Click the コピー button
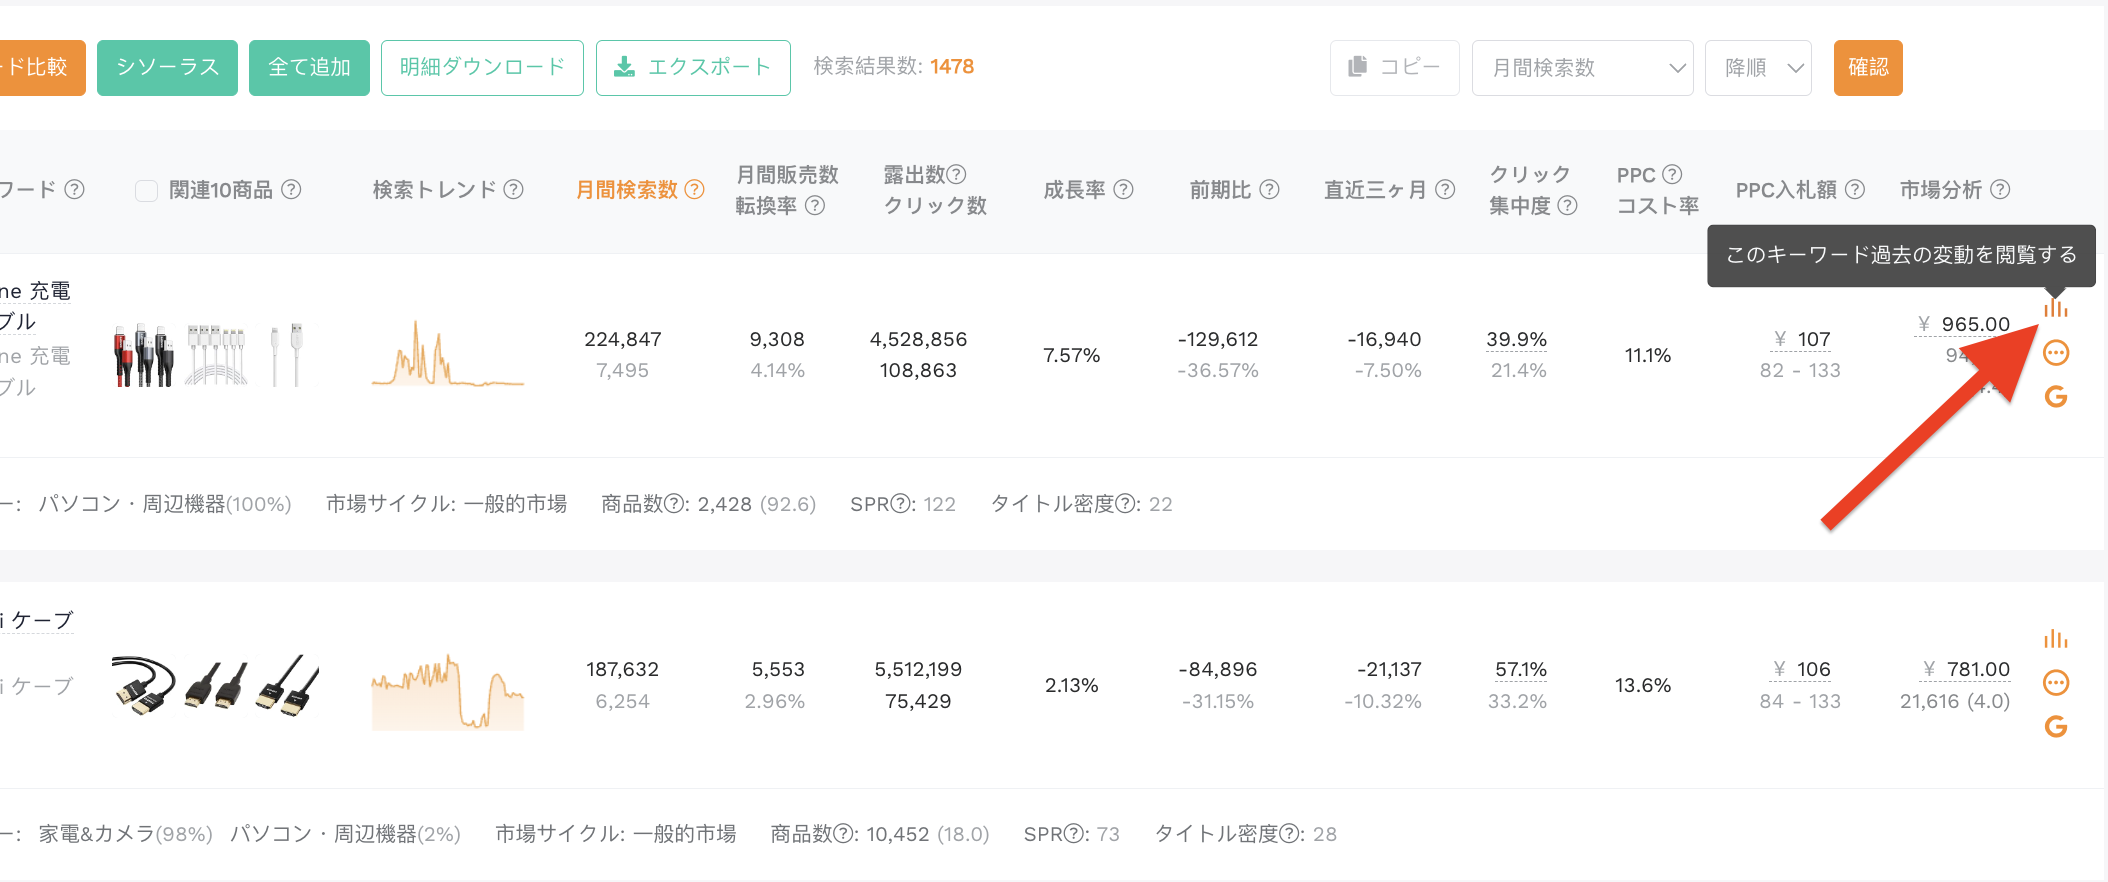Screen dimensions: 2108x882 [1394, 68]
